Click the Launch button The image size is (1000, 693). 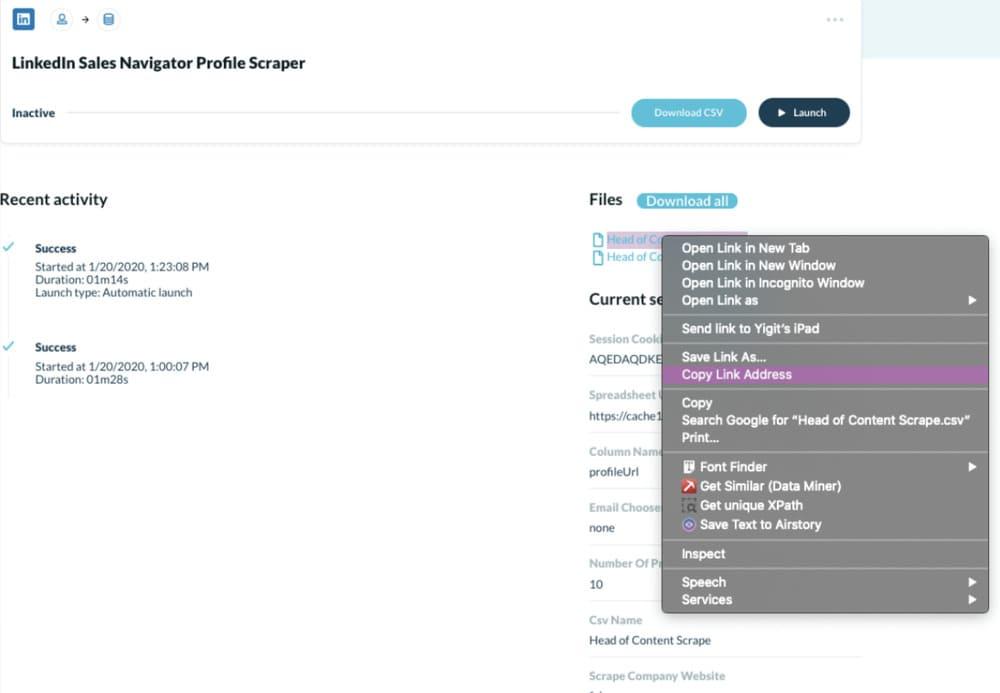[x=804, y=112]
